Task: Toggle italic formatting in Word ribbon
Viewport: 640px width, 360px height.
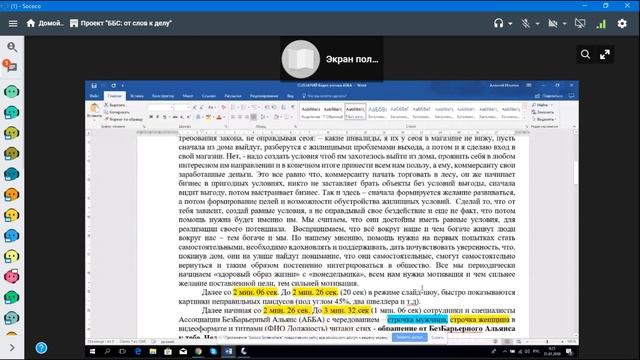Action: [x=158, y=118]
